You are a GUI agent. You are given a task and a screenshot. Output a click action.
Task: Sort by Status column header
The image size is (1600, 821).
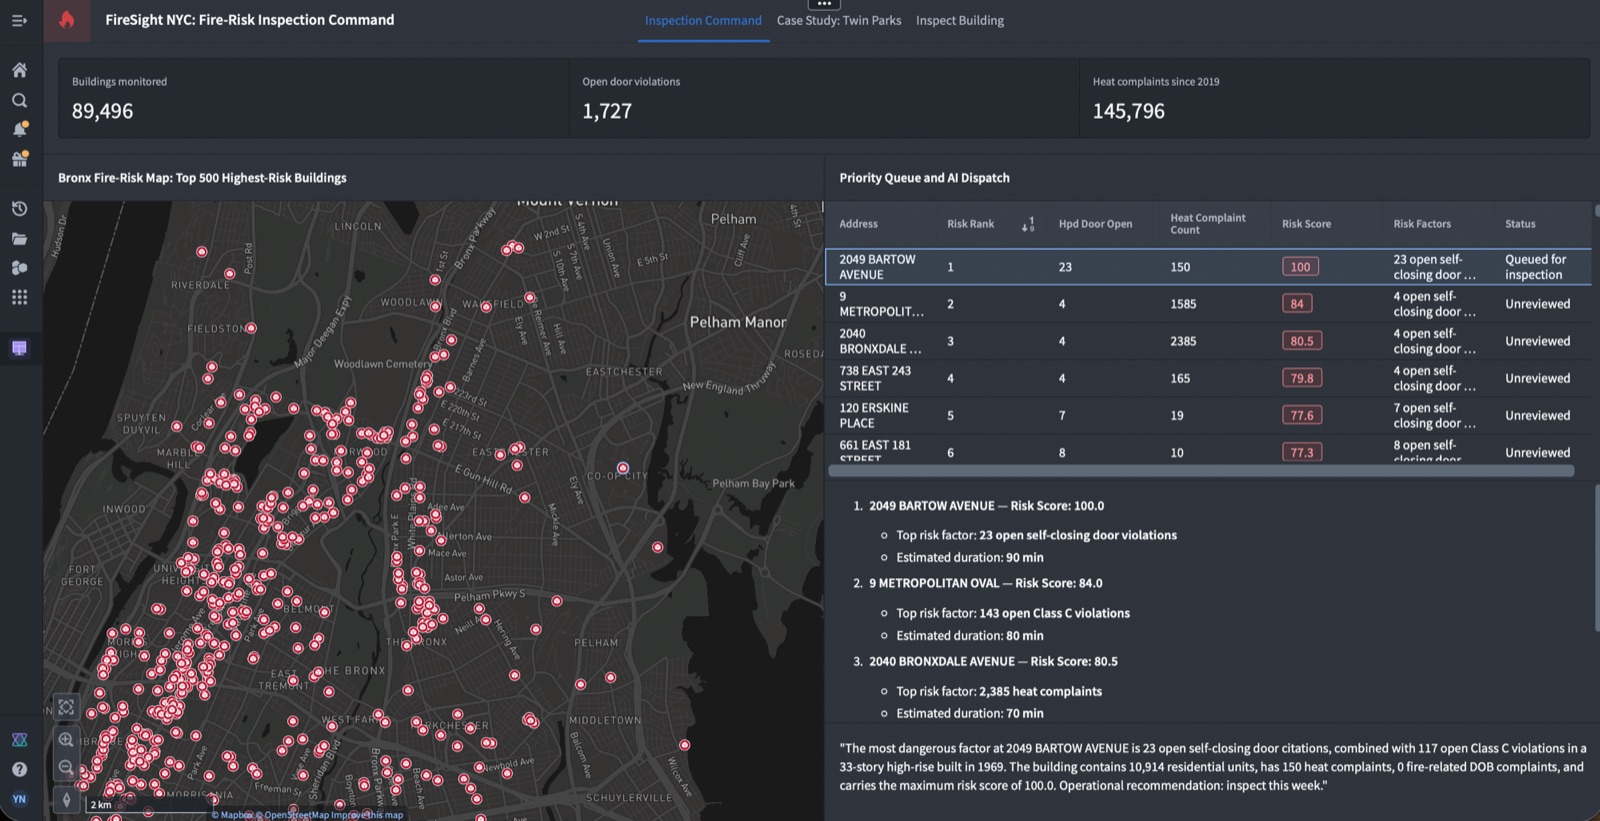1520,224
